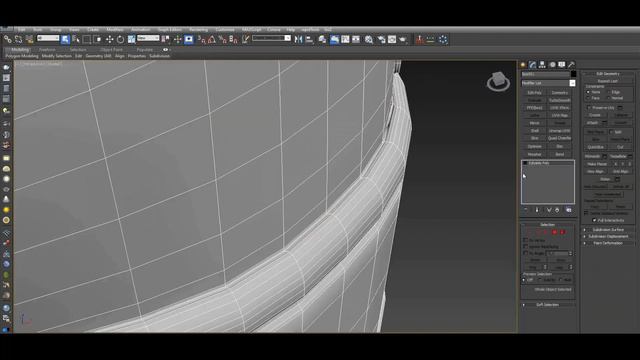Click the Unlink Selection tool

click(x=18, y=40)
